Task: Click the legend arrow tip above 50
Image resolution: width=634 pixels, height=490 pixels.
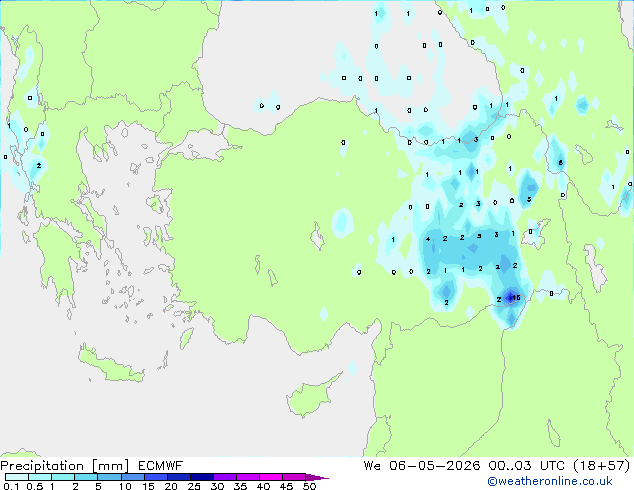Action: (317, 477)
